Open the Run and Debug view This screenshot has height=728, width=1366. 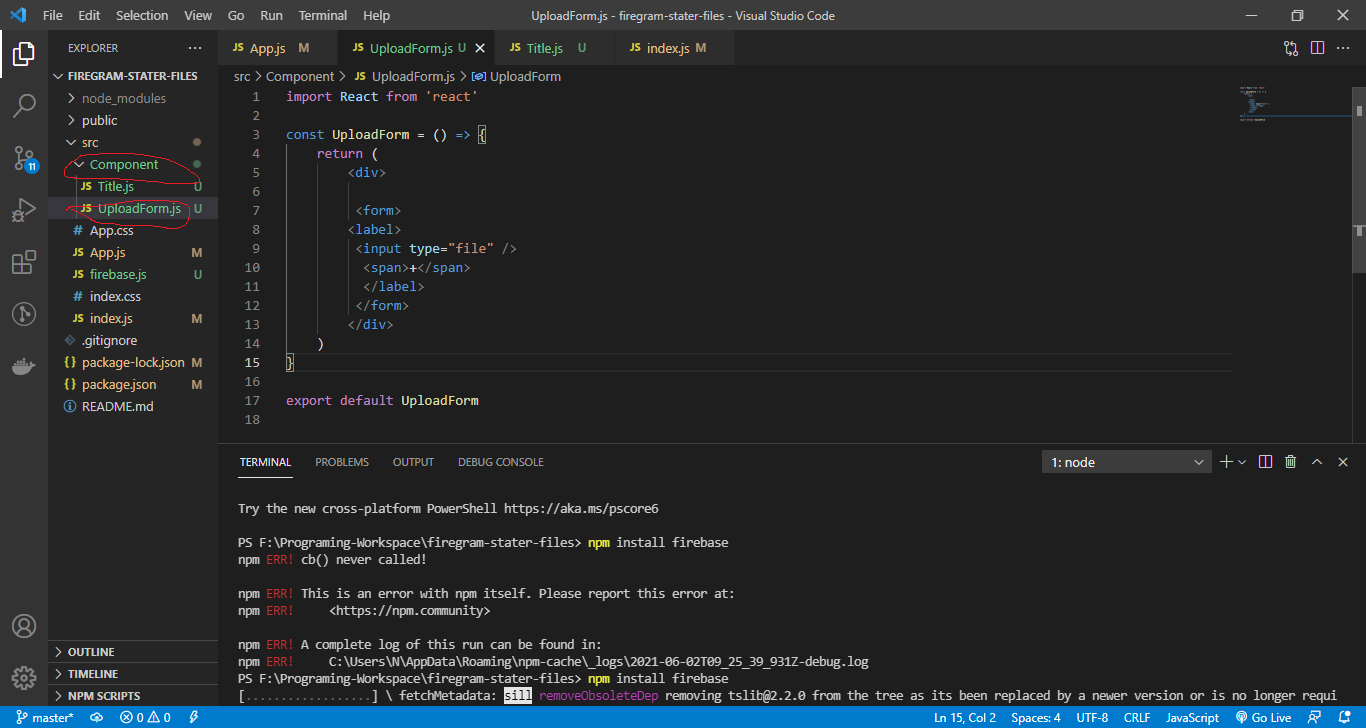coord(24,210)
